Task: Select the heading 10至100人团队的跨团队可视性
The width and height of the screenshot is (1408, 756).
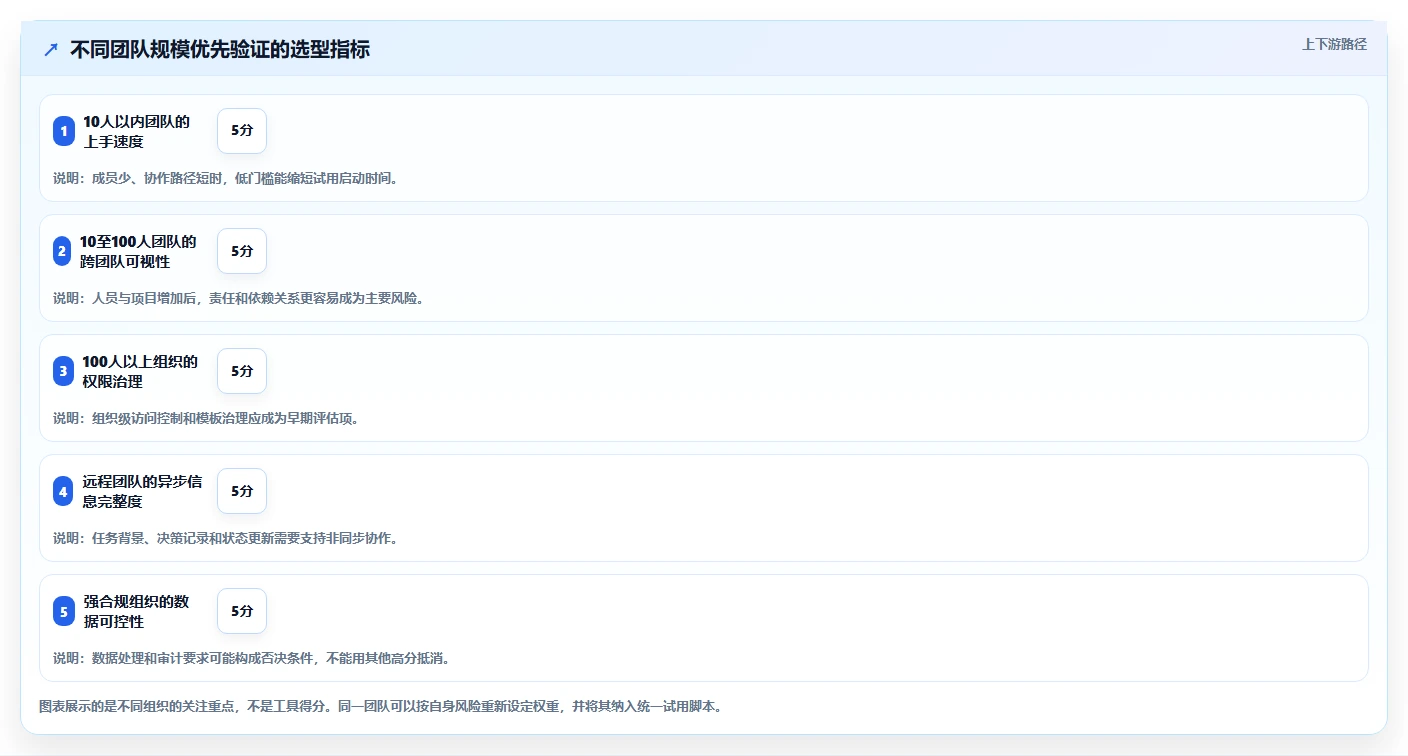Action: tap(139, 251)
